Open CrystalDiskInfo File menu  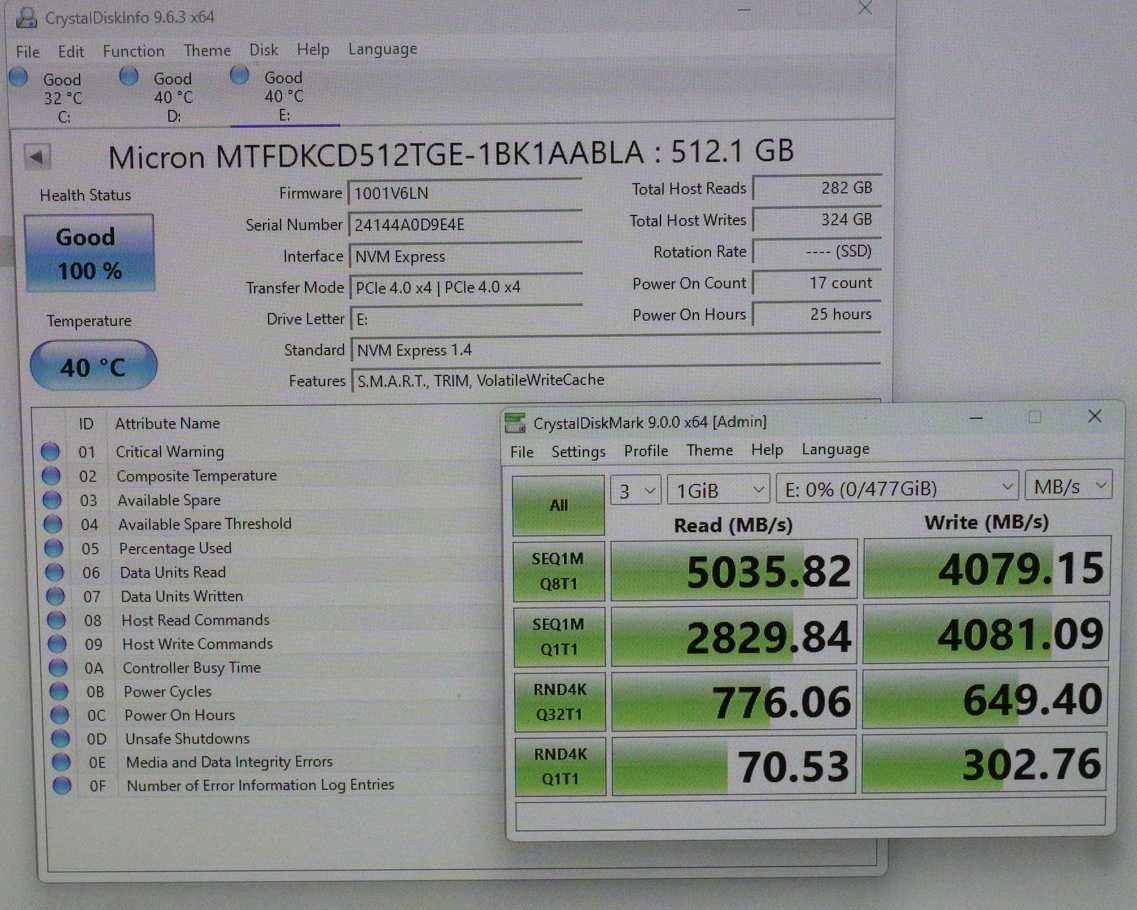[x=28, y=51]
